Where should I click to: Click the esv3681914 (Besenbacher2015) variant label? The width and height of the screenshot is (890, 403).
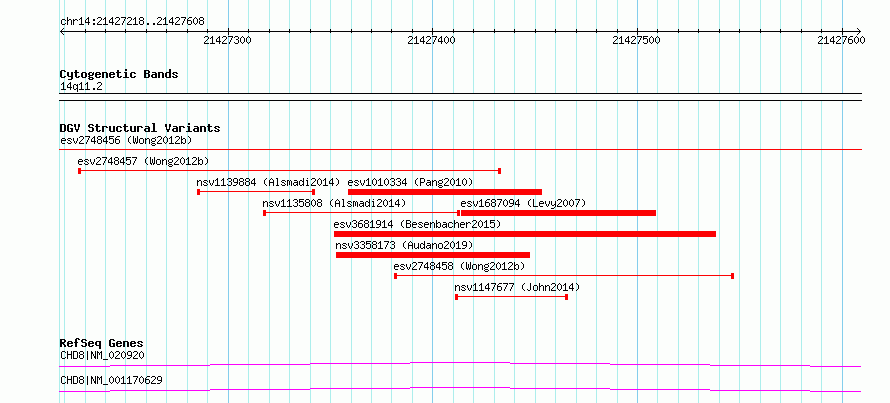417,224
